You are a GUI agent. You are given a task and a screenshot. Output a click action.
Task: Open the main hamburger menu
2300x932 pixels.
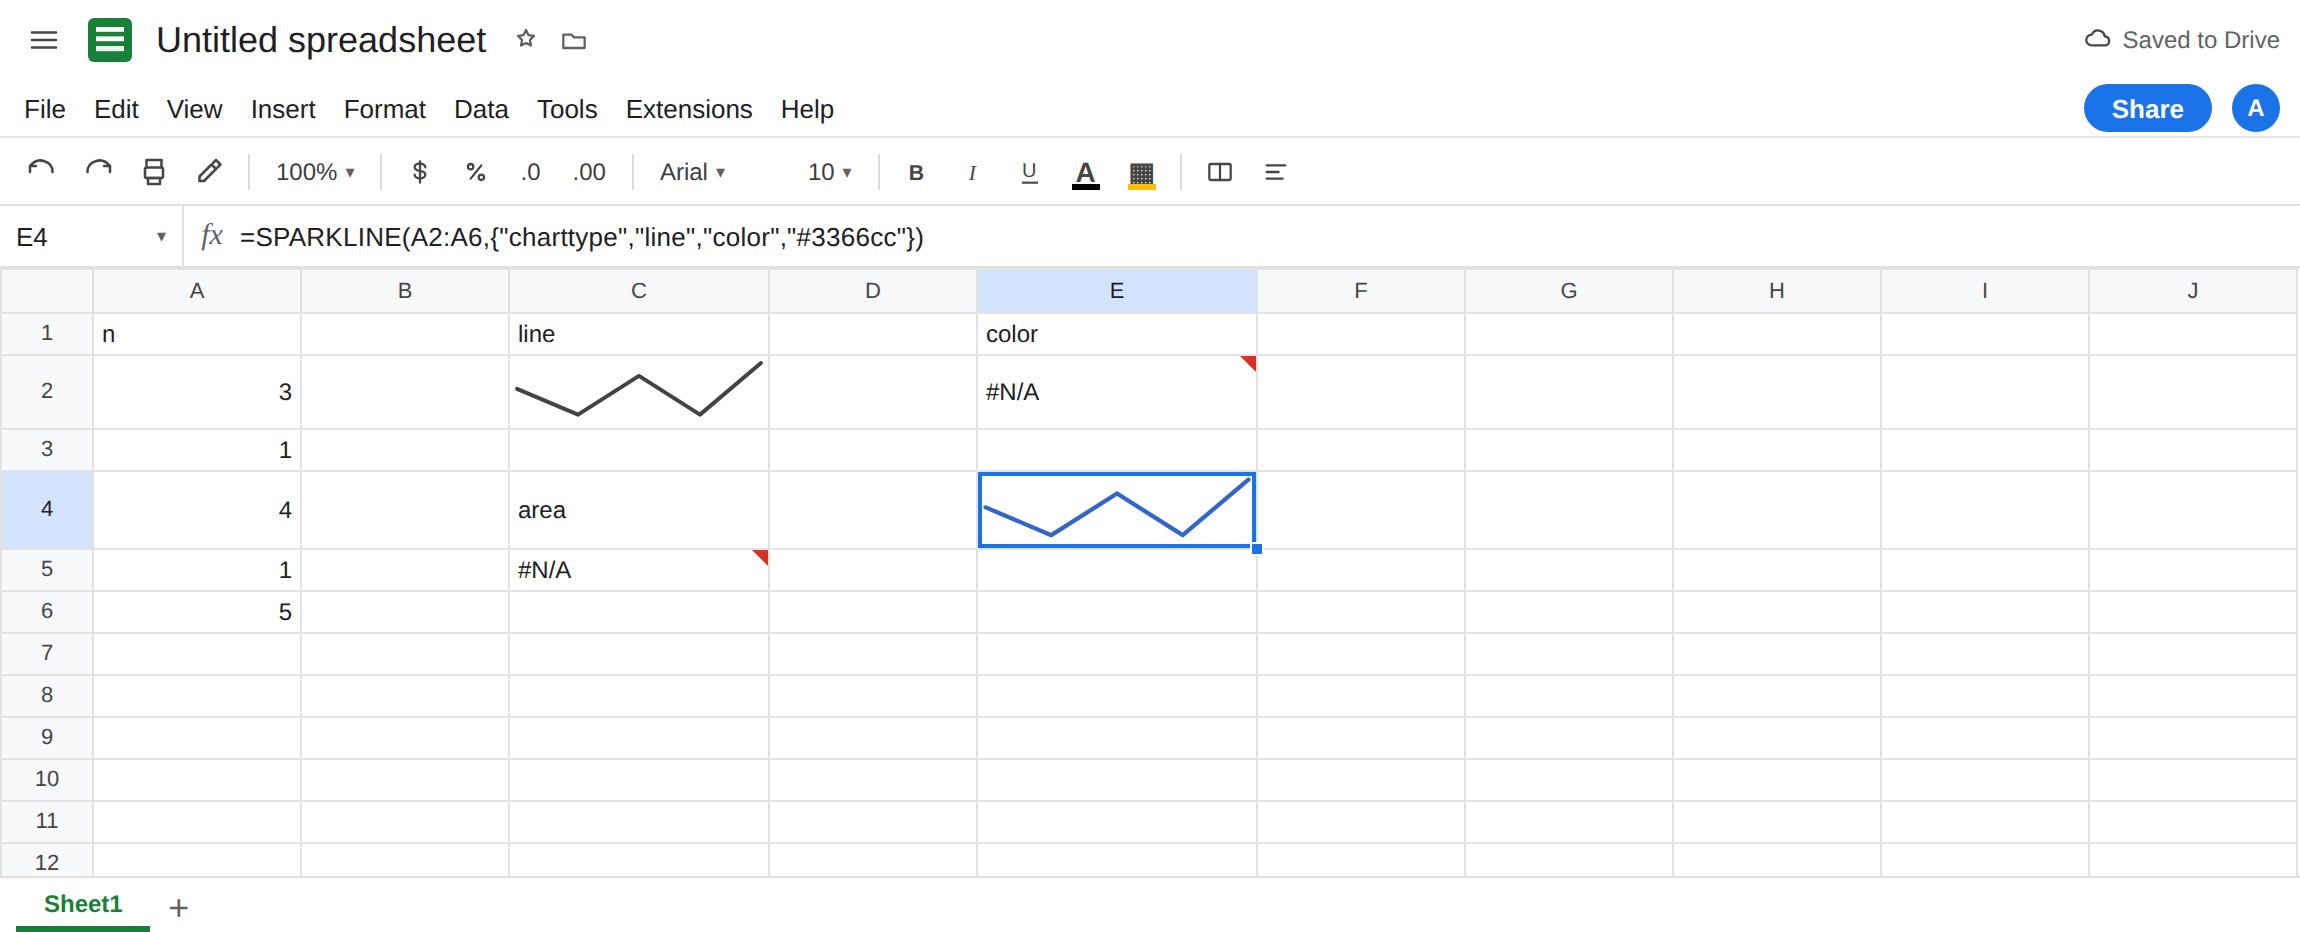click(44, 40)
